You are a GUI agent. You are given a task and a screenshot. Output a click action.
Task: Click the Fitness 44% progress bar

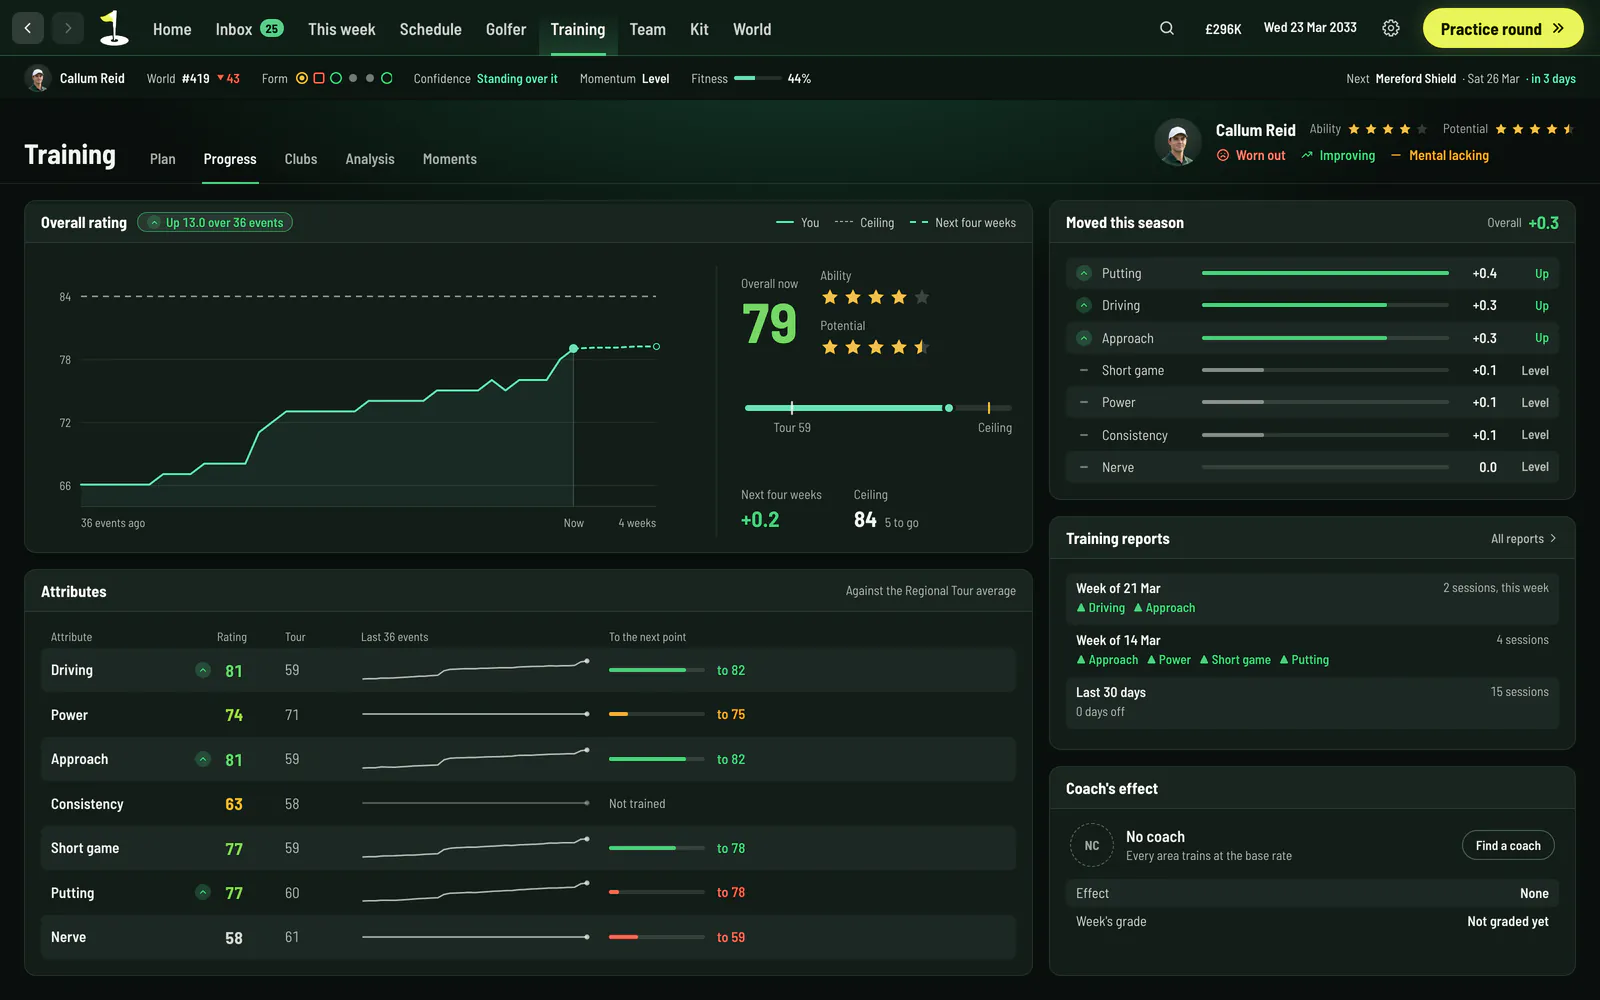click(758, 78)
